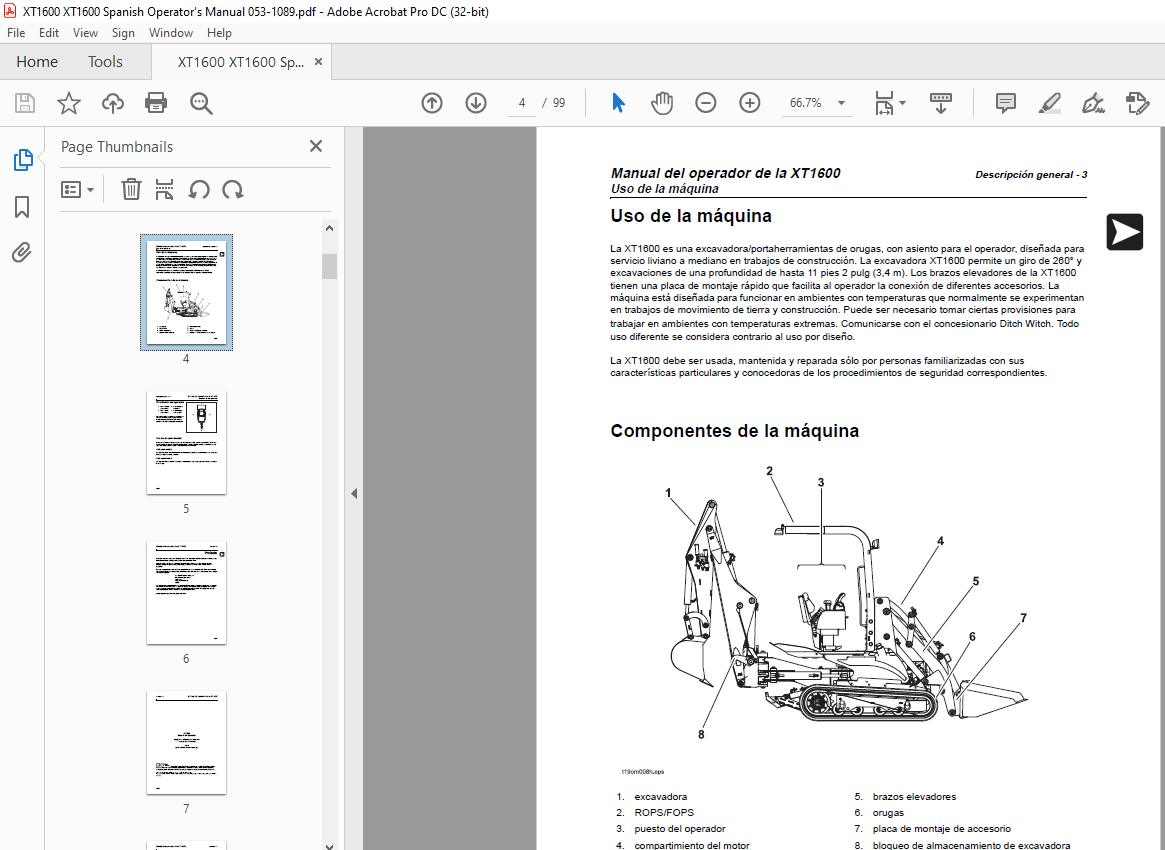
Task: Click the Share/send file icon
Action: coord(1137,103)
